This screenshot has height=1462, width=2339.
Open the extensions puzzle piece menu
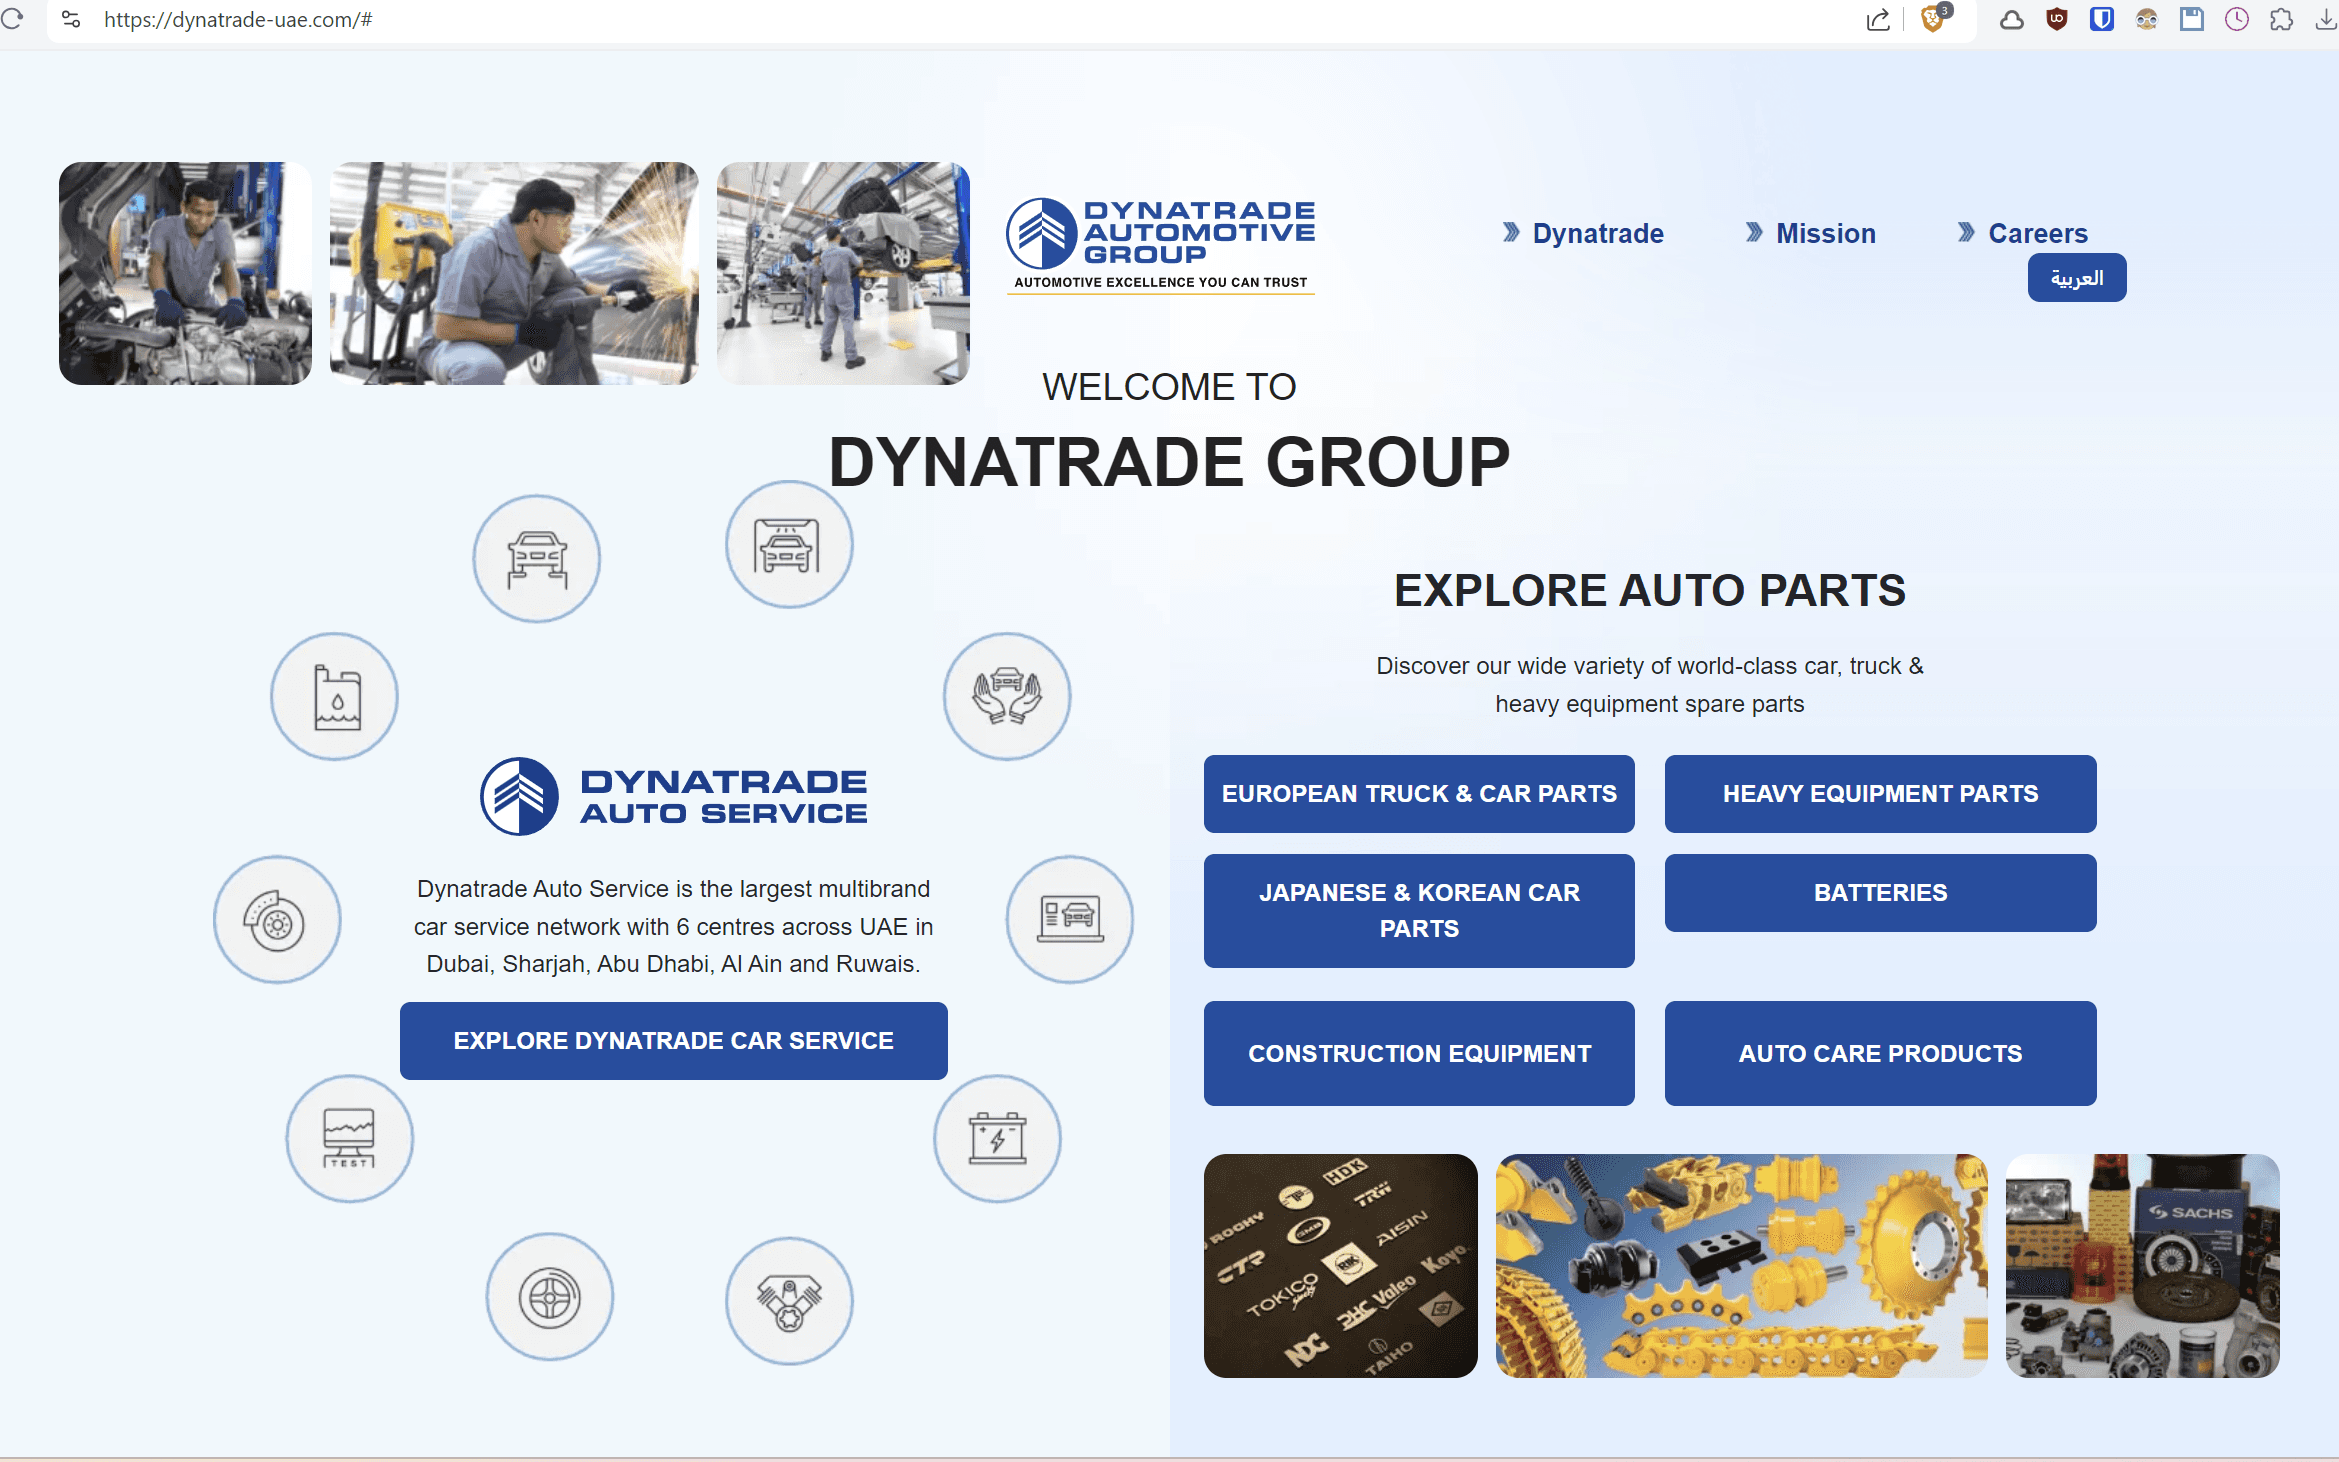pos(2281,19)
